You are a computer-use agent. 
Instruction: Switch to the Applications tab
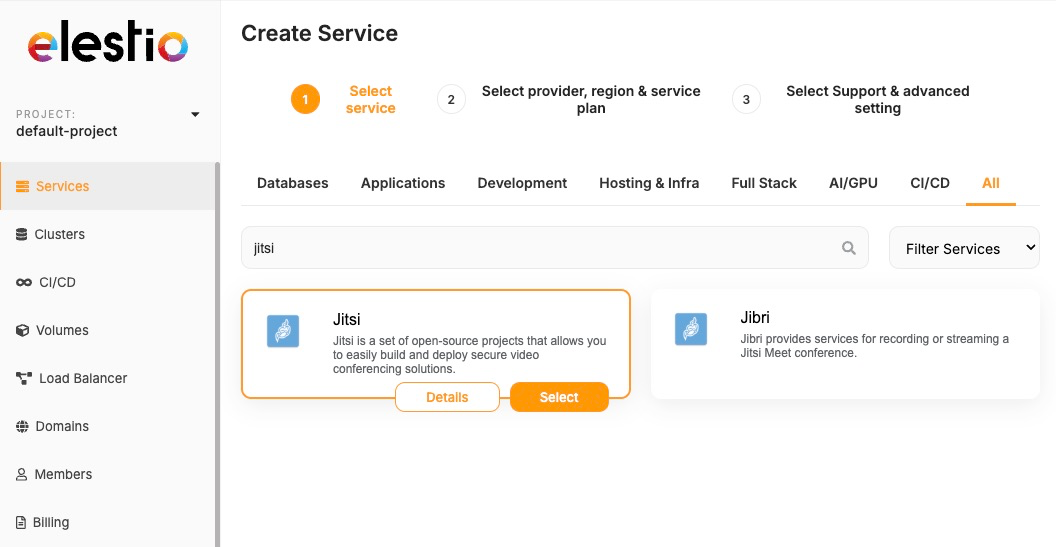point(403,183)
